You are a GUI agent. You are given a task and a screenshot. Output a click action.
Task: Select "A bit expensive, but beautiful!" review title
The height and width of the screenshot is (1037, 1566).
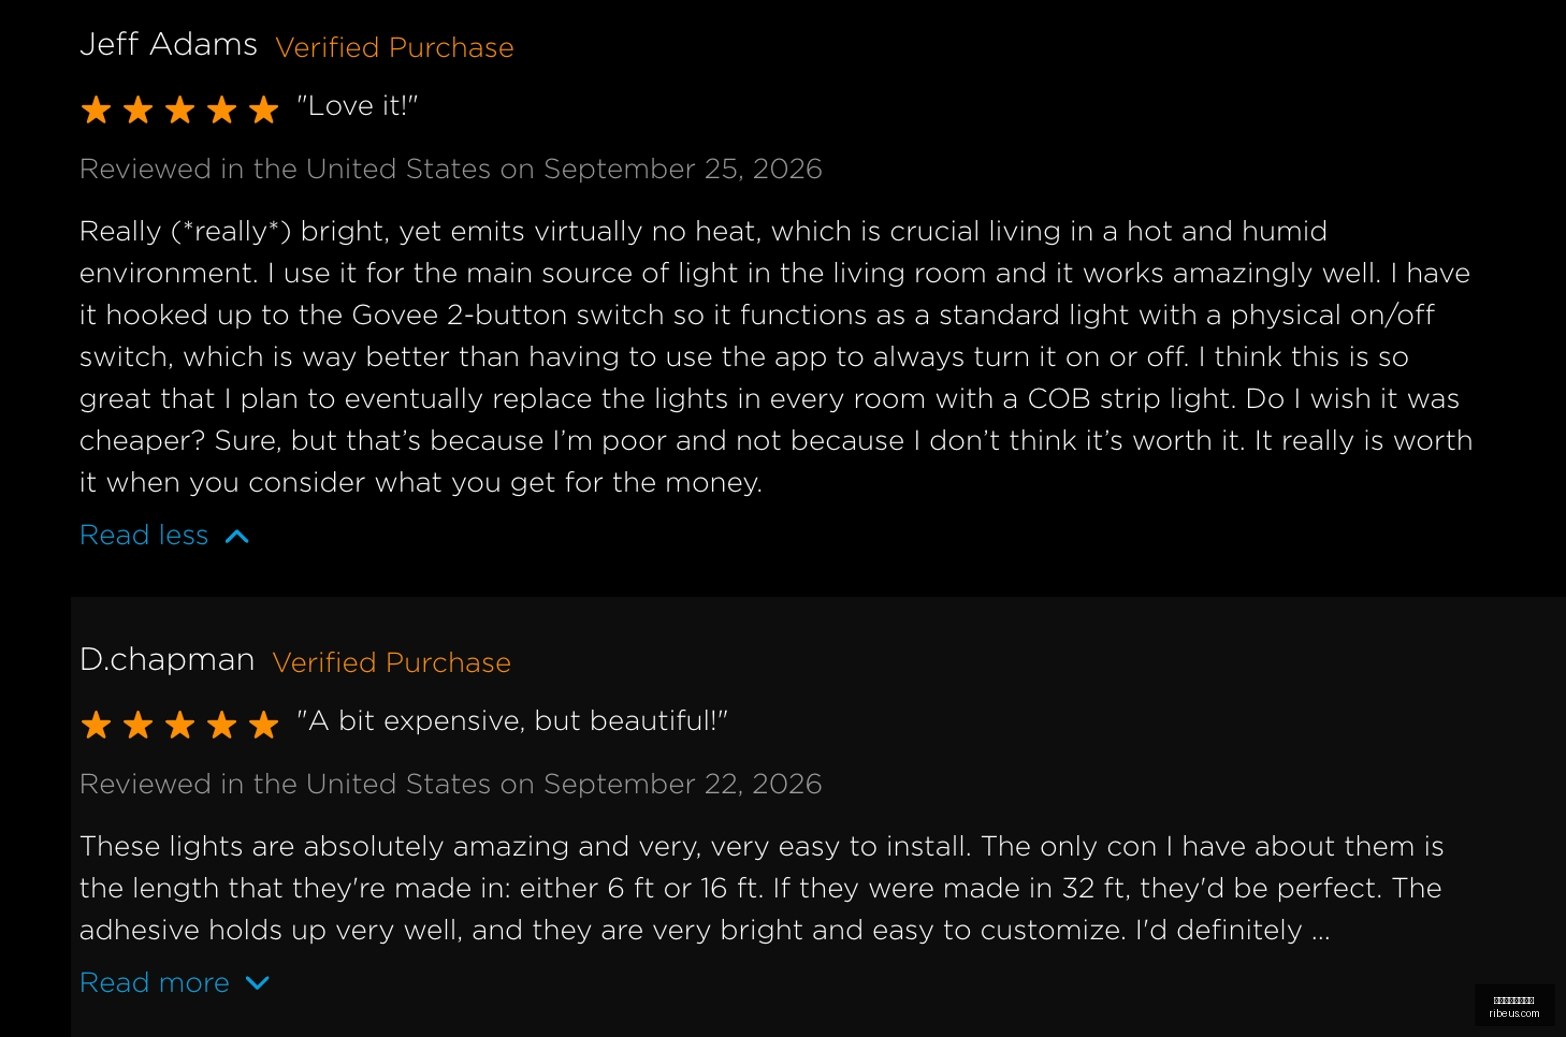coord(512,721)
